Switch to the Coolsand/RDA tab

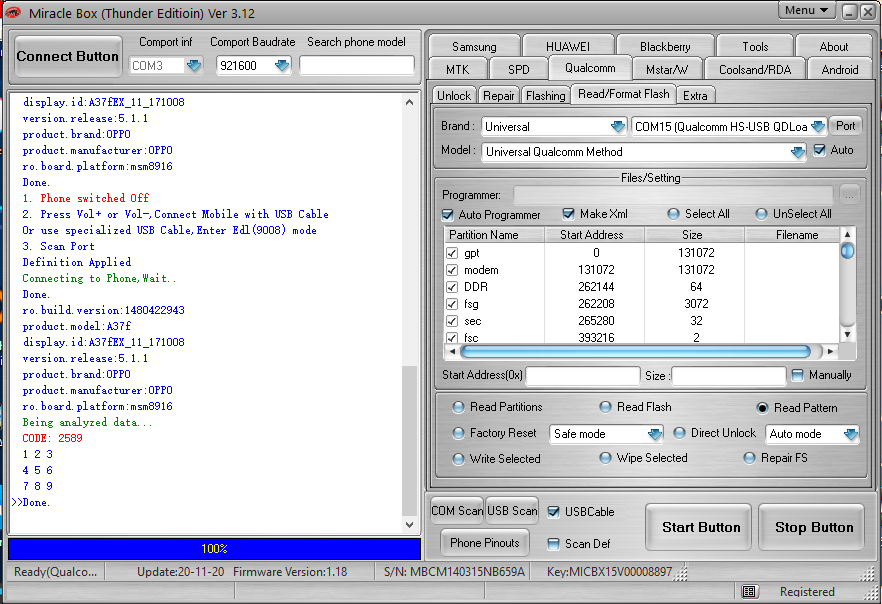pos(755,69)
